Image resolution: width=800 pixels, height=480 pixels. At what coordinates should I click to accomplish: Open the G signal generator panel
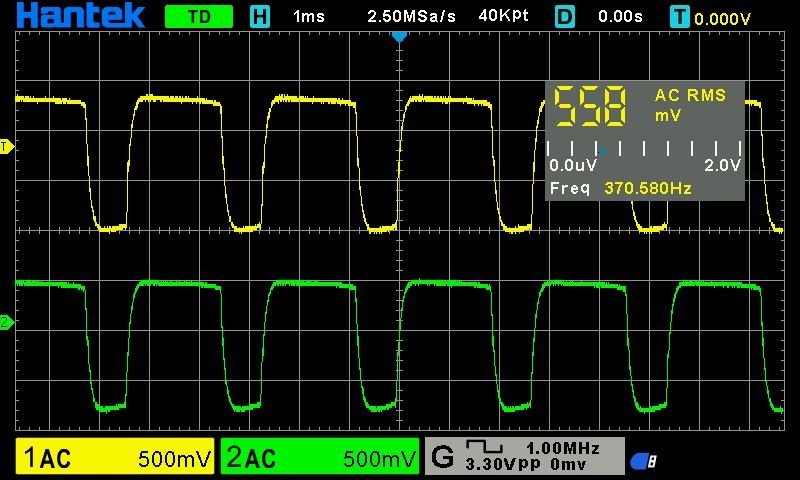(442, 457)
